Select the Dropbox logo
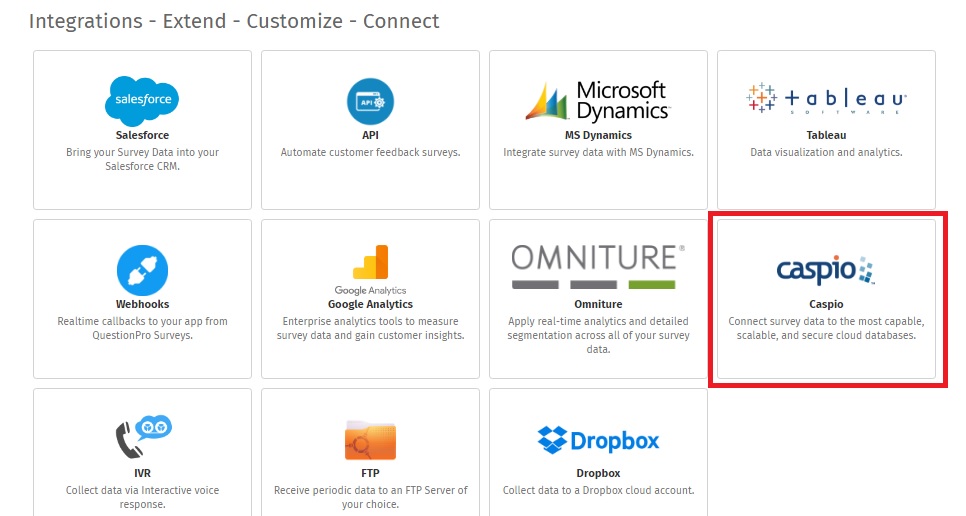 pos(598,440)
